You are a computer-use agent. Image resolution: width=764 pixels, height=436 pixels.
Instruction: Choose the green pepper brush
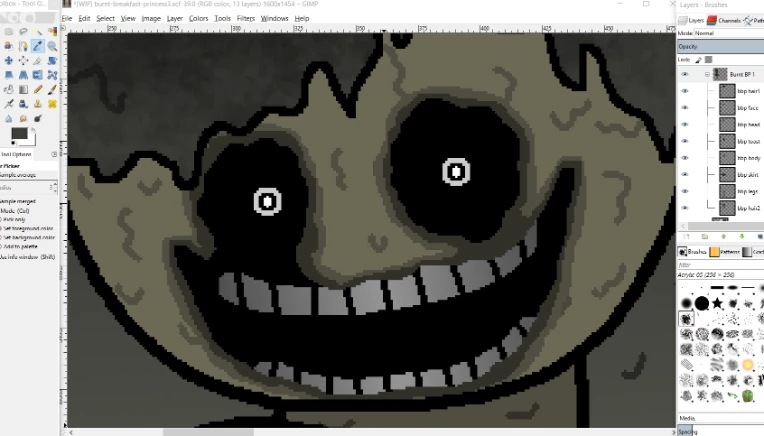pyautogui.click(x=748, y=395)
